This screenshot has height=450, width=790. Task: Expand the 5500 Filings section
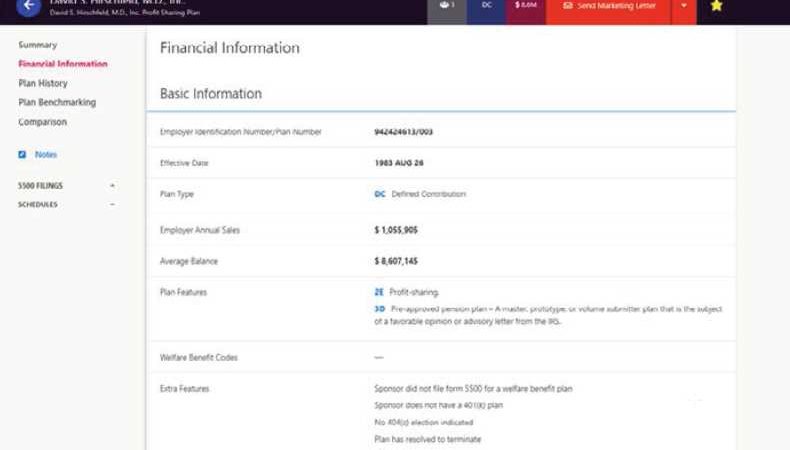coord(112,186)
